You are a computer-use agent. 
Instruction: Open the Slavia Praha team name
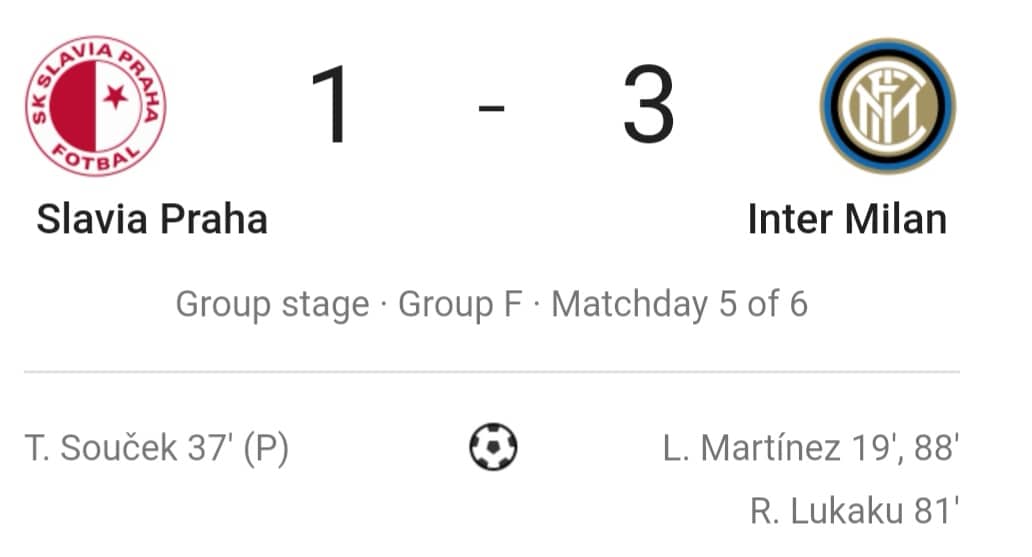pos(152,219)
